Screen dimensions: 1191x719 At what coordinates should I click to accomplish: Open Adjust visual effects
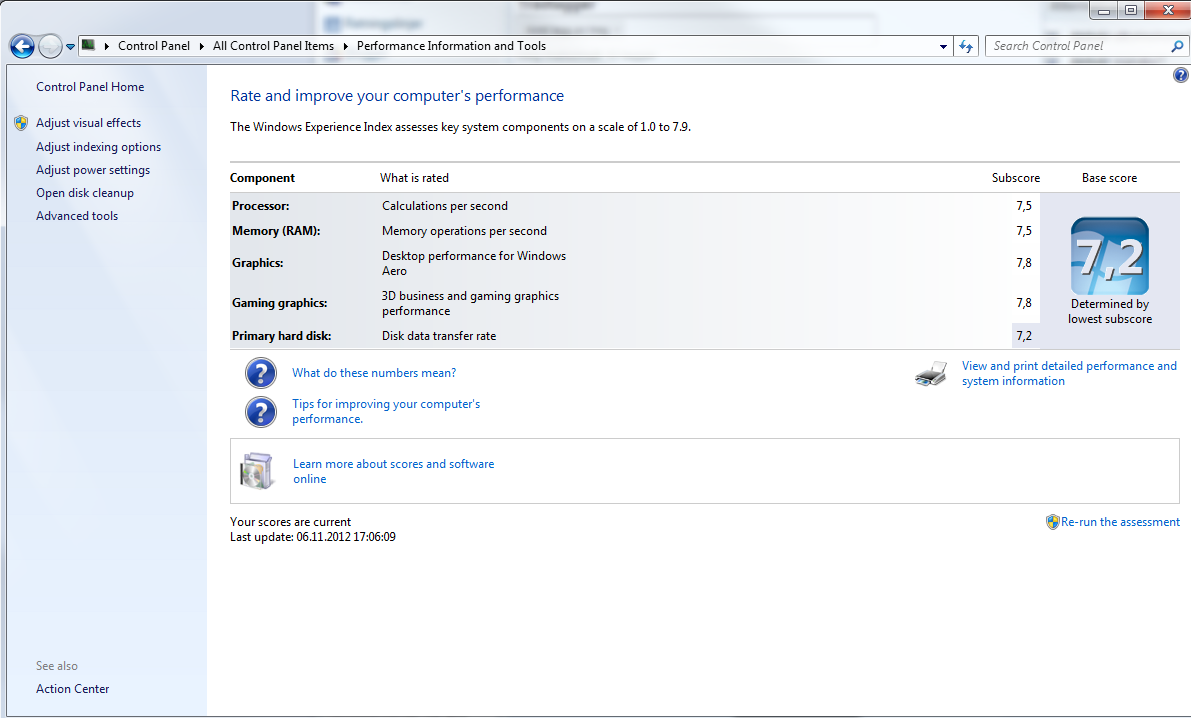pos(88,123)
